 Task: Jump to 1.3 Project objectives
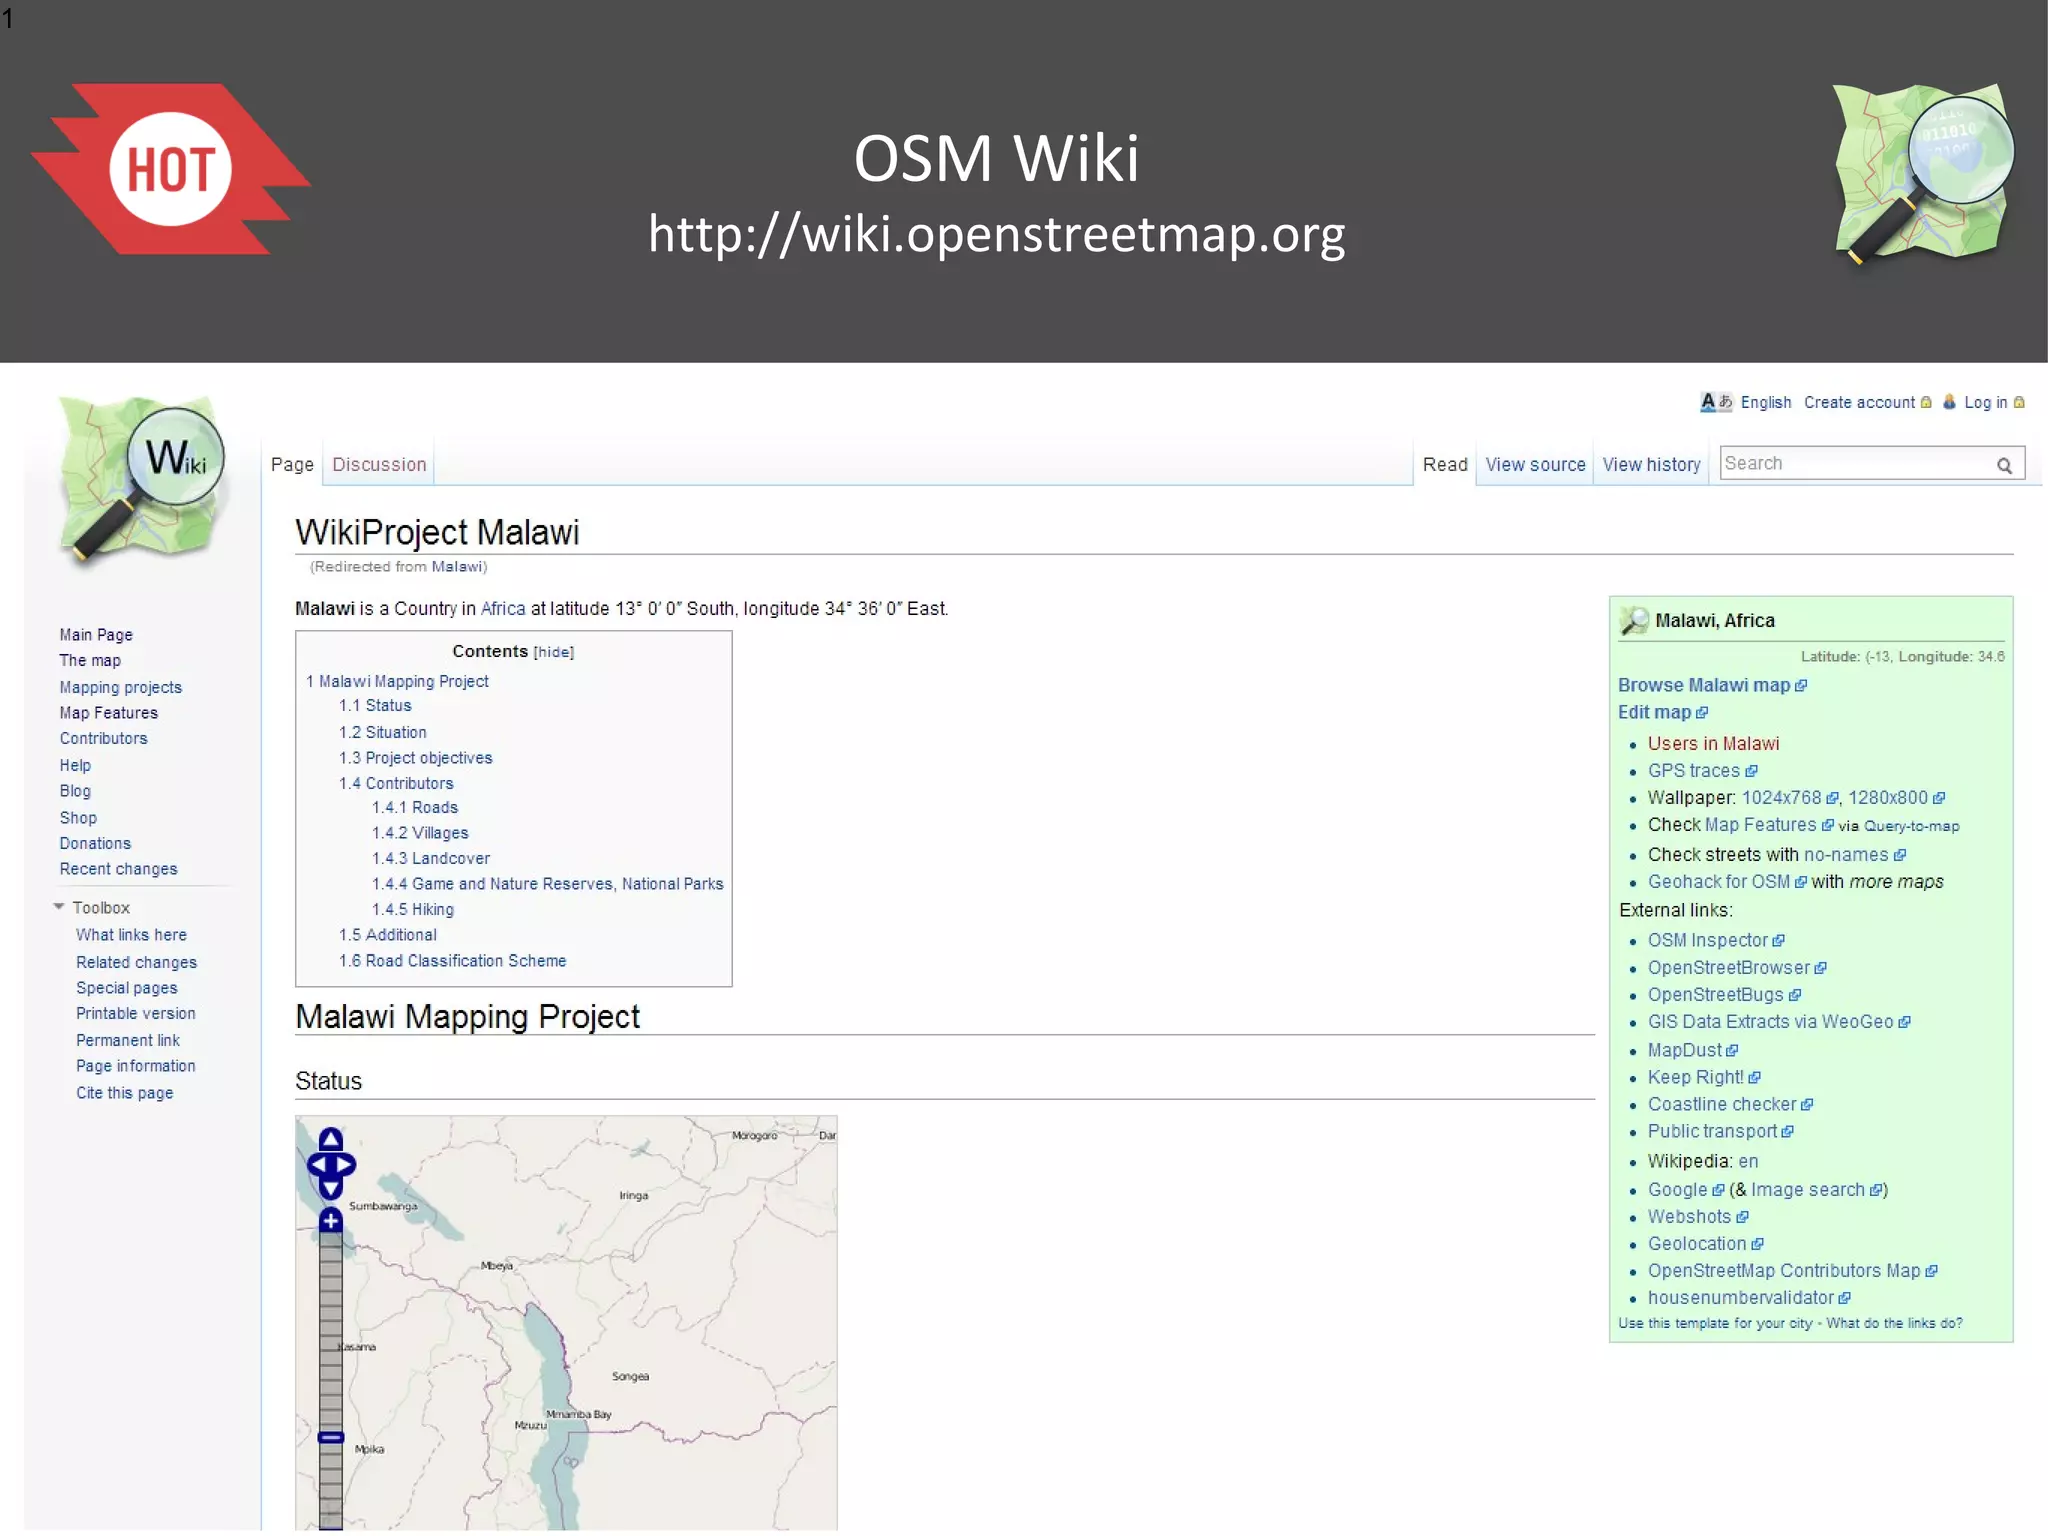415,759
